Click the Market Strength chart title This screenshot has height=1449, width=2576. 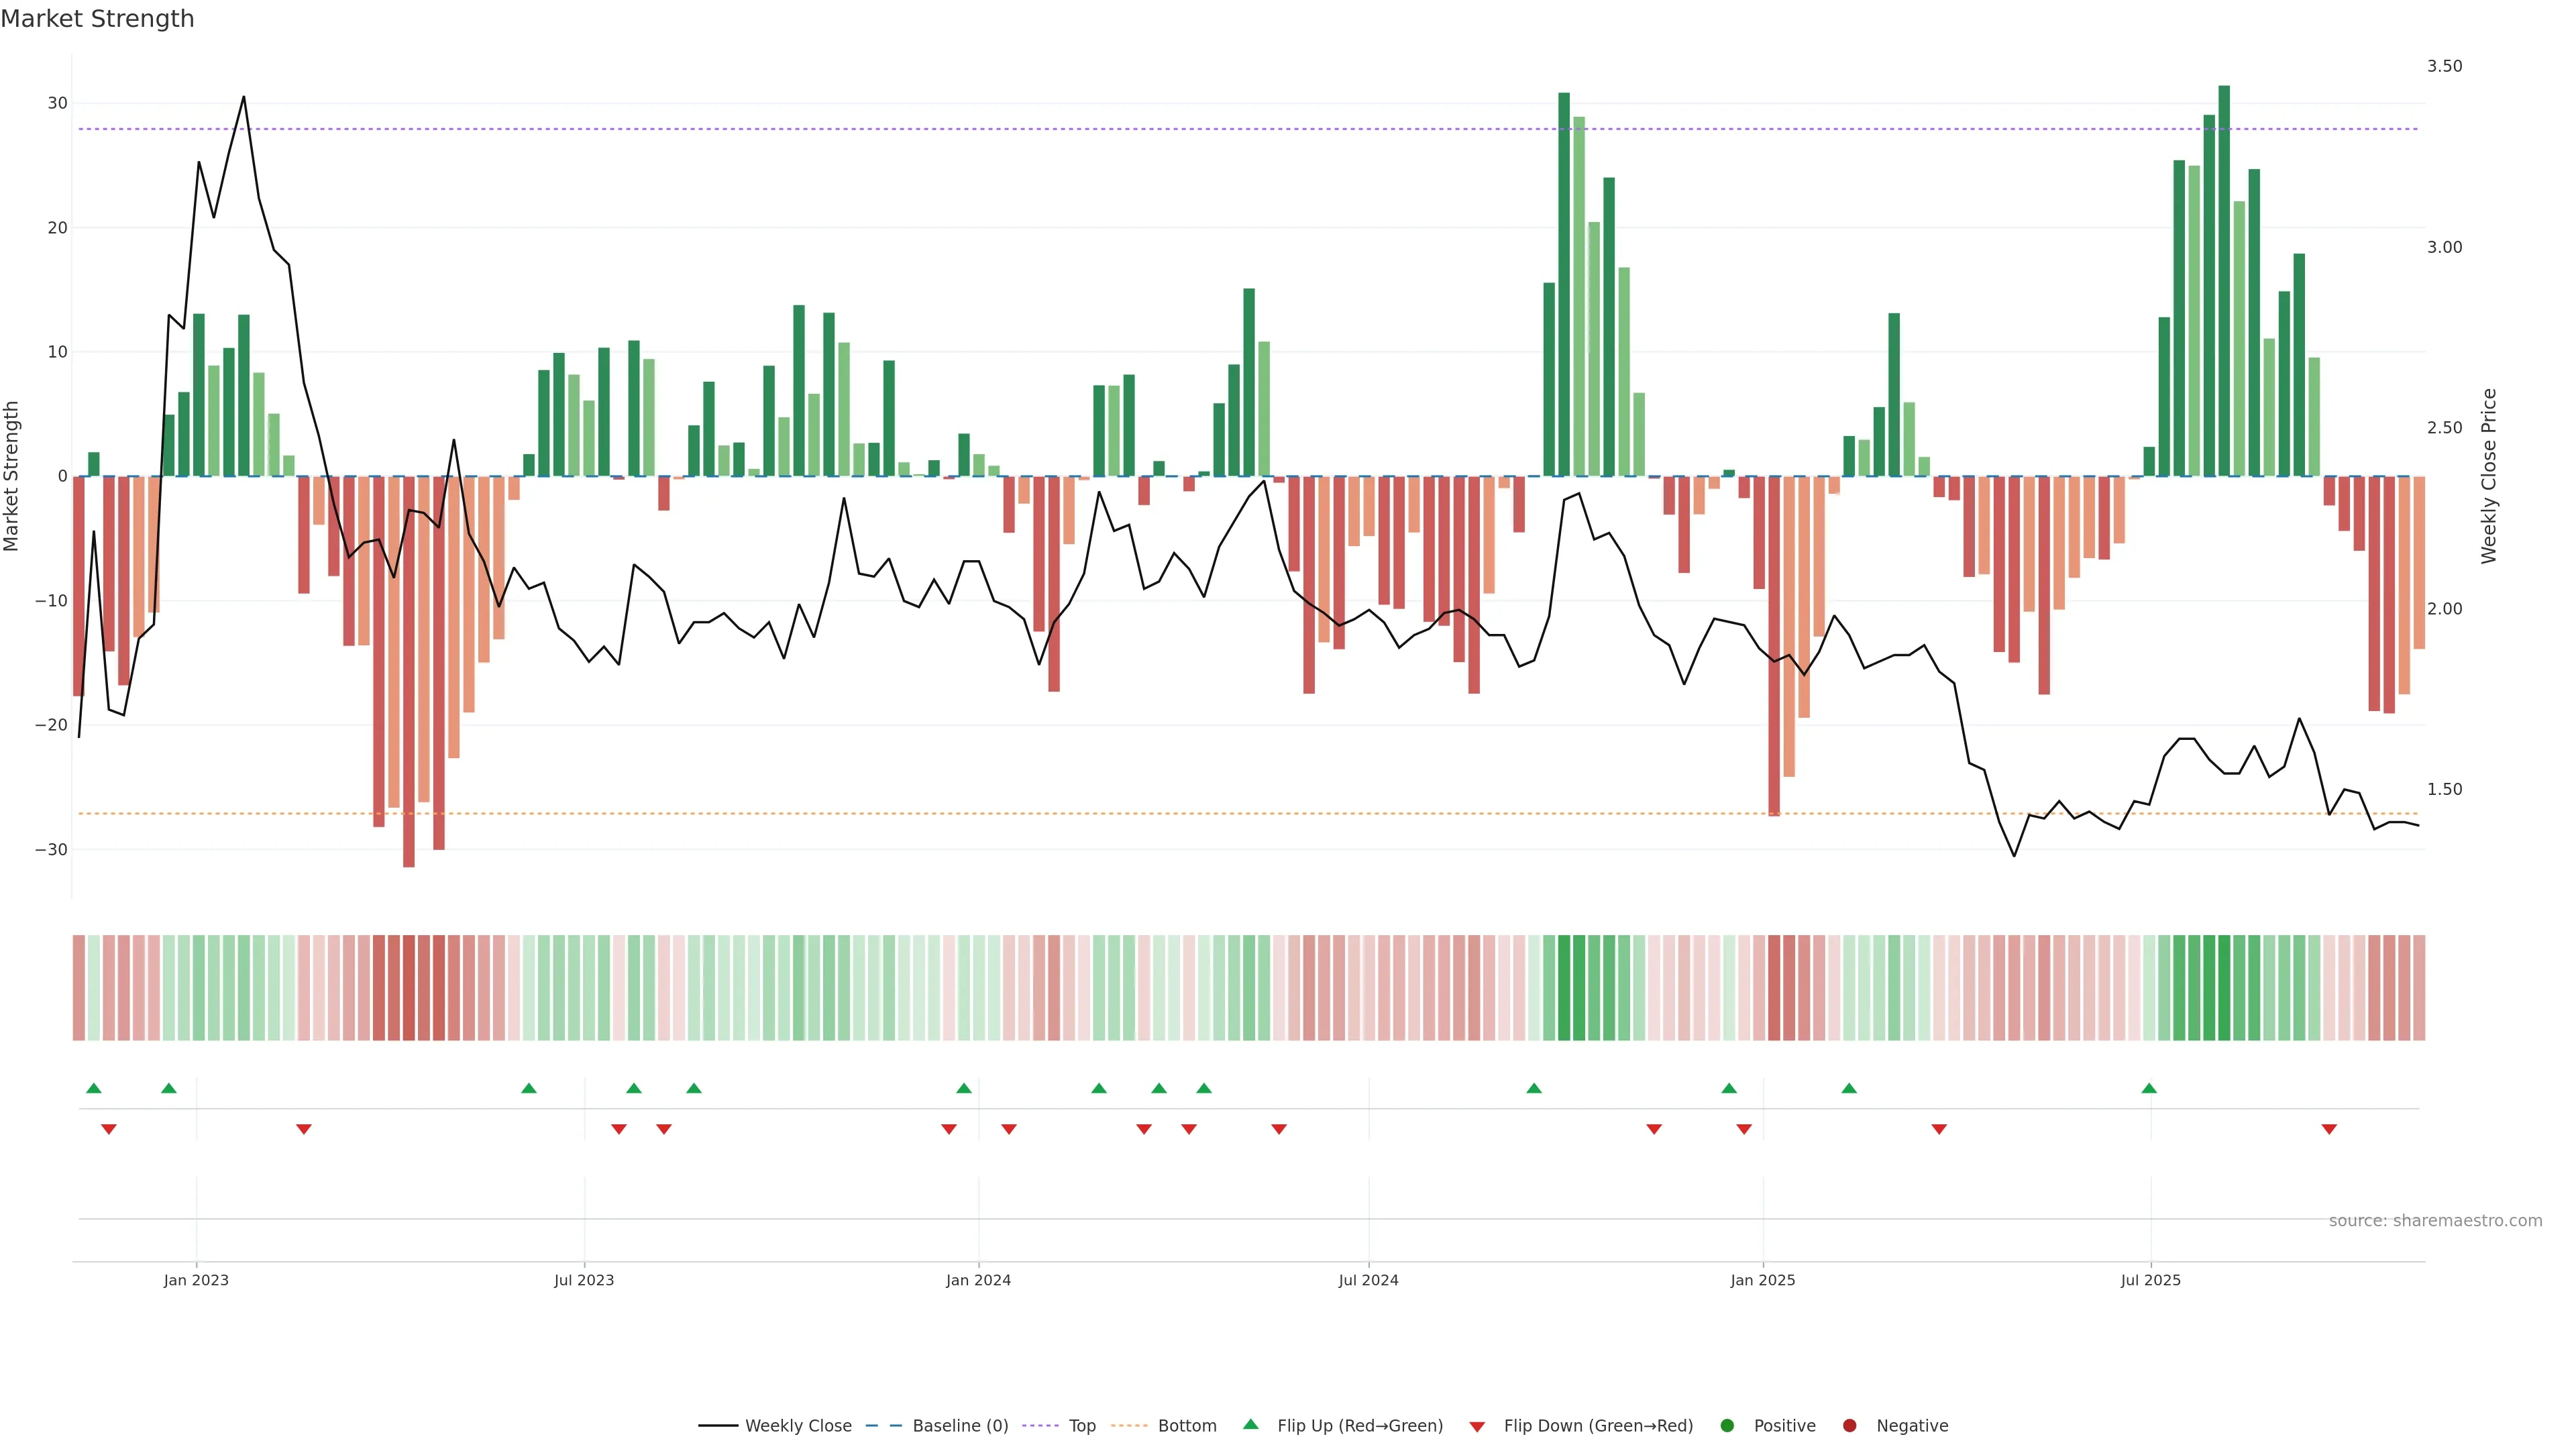pyautogui.click(x=97, y=19)
